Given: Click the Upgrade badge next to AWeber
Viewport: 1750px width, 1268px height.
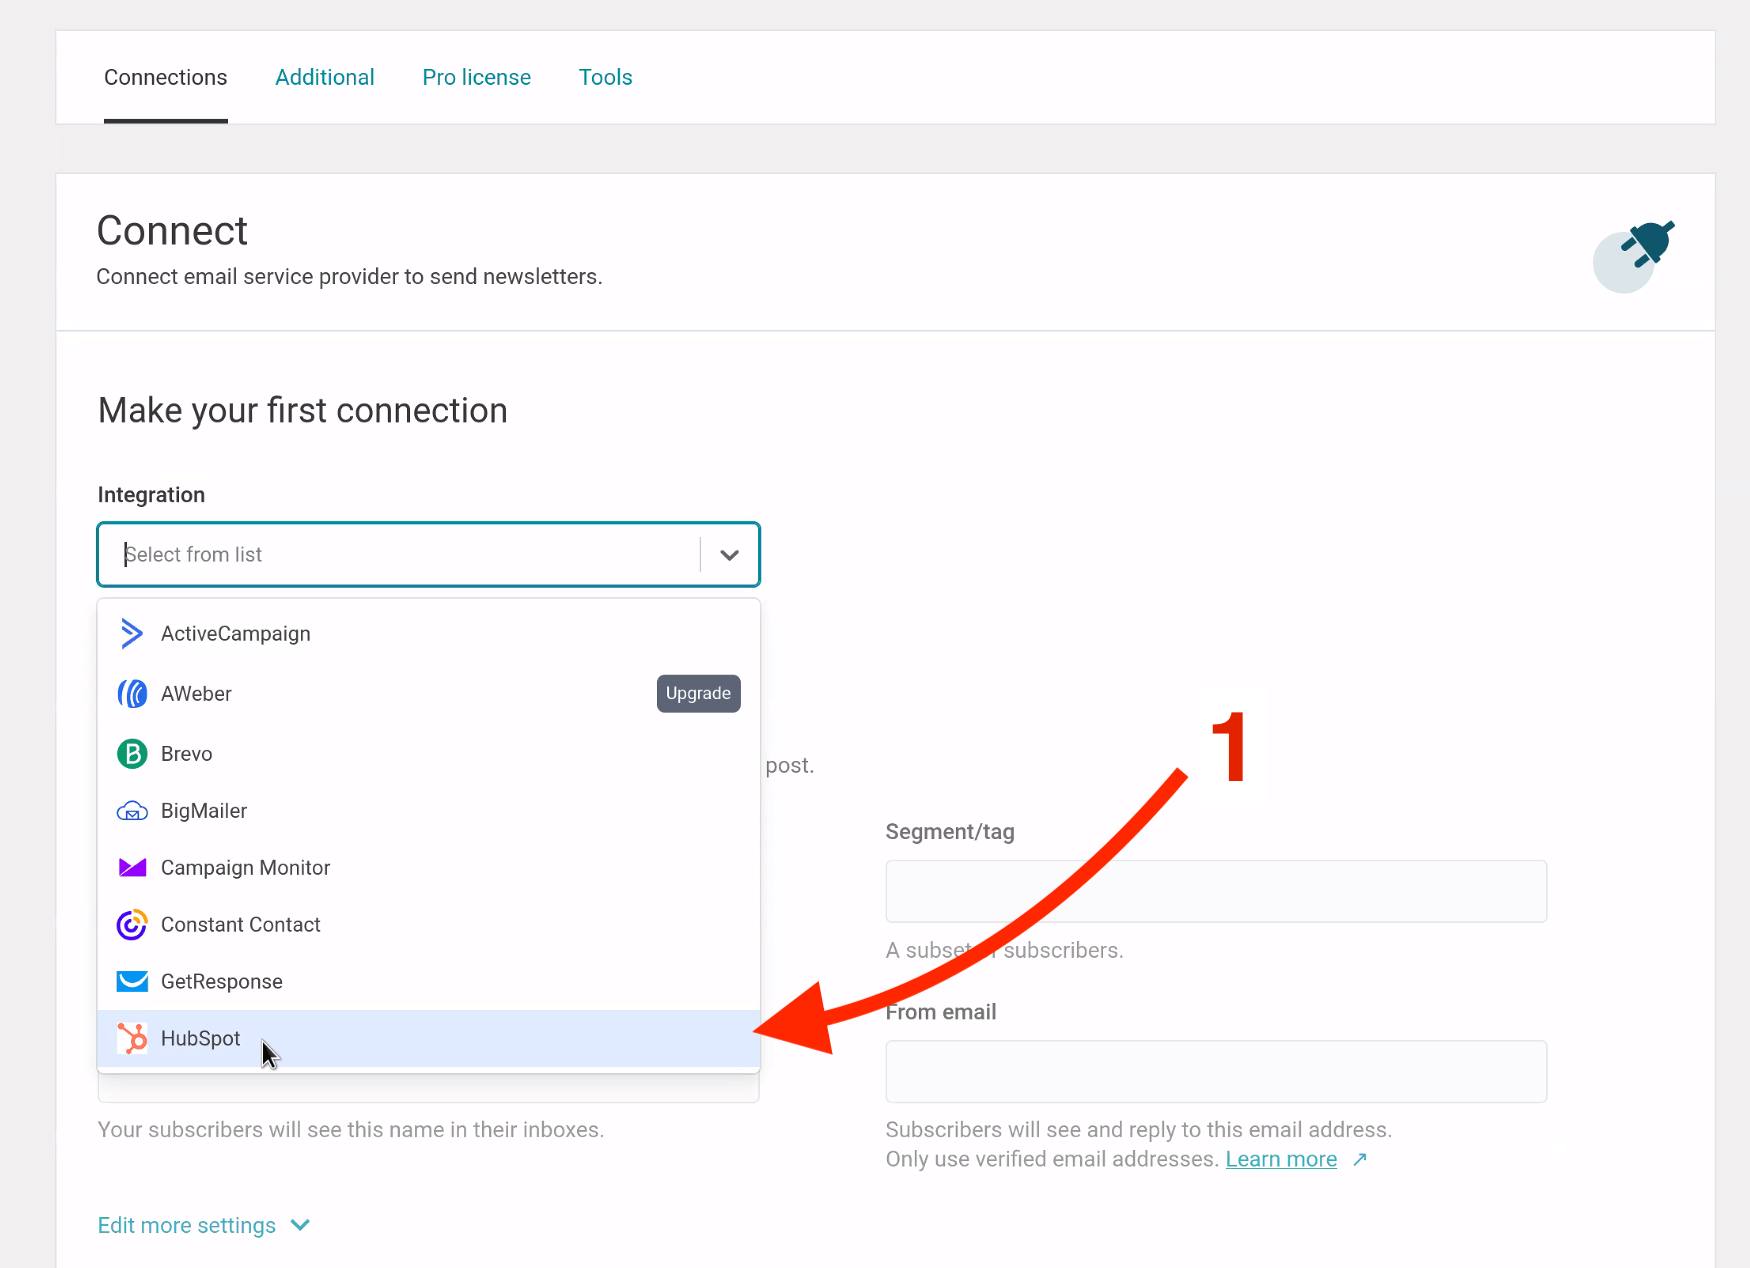Looking at the screenshot, I should [x=698, y=694].
